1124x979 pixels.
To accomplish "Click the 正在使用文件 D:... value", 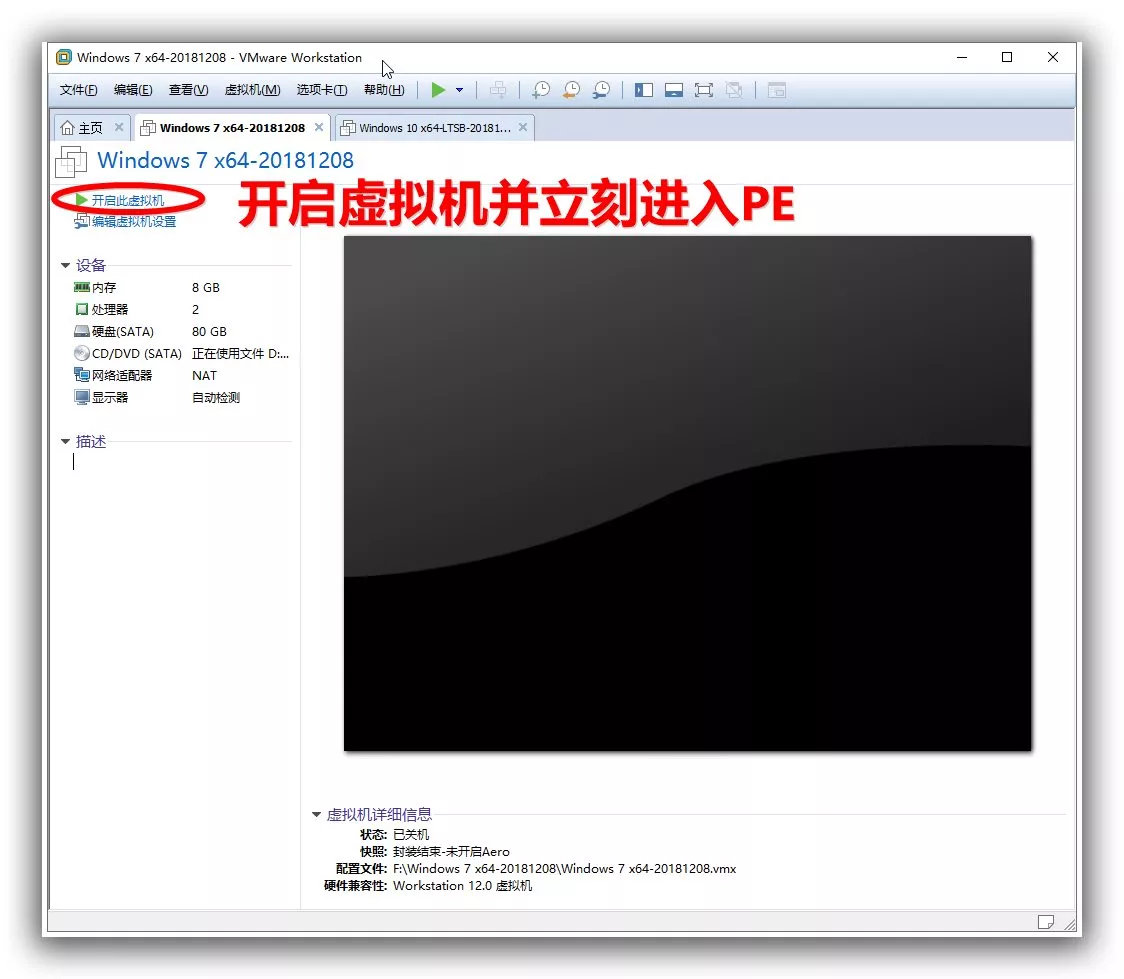I will point(241,353).
